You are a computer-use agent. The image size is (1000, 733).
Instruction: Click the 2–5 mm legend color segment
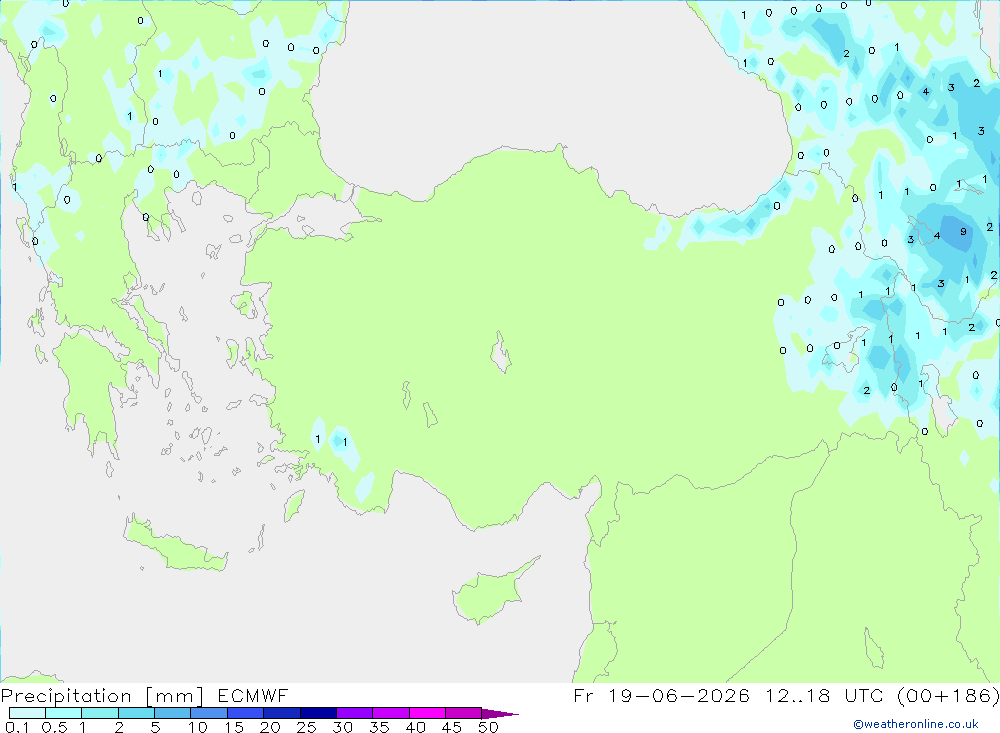[x=136, y=713]
